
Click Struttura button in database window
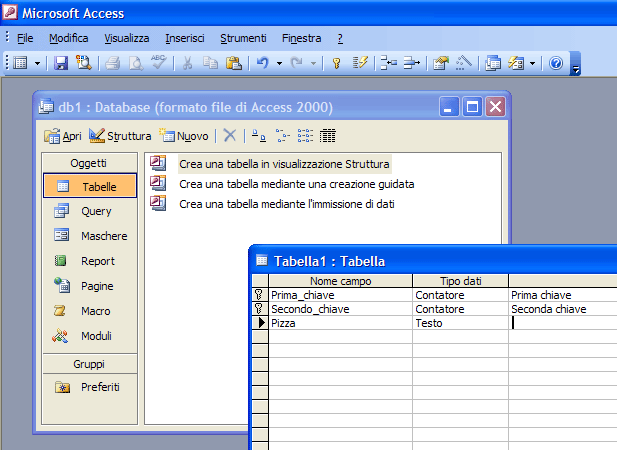[120, 136]
